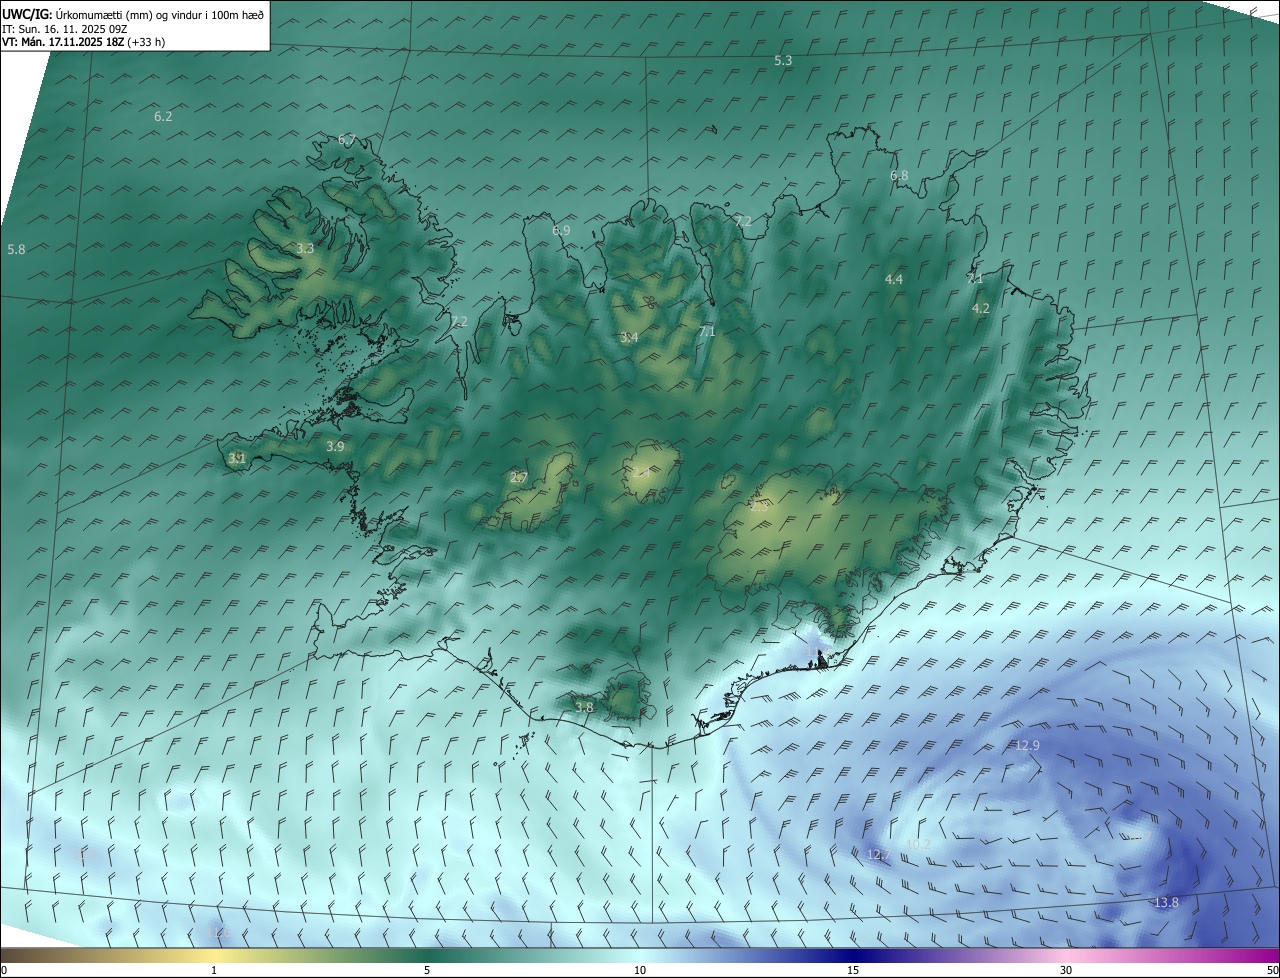
Task: Select the 3.8 value label
Action: pyautogui.click(x=584, y=708)
